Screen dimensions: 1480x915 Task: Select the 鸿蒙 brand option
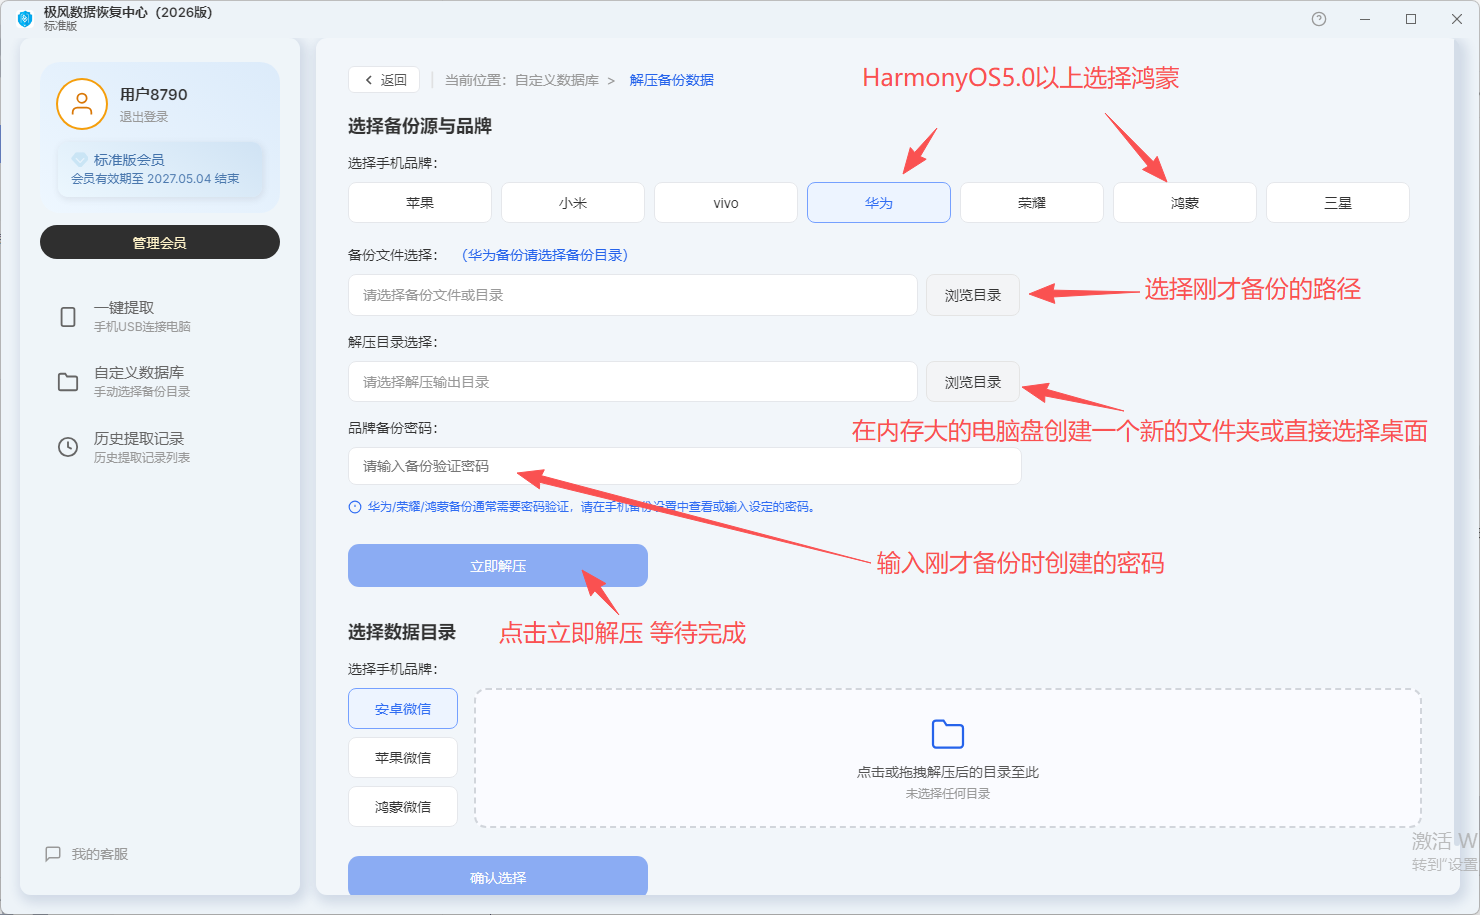[x=1185, y=202]
